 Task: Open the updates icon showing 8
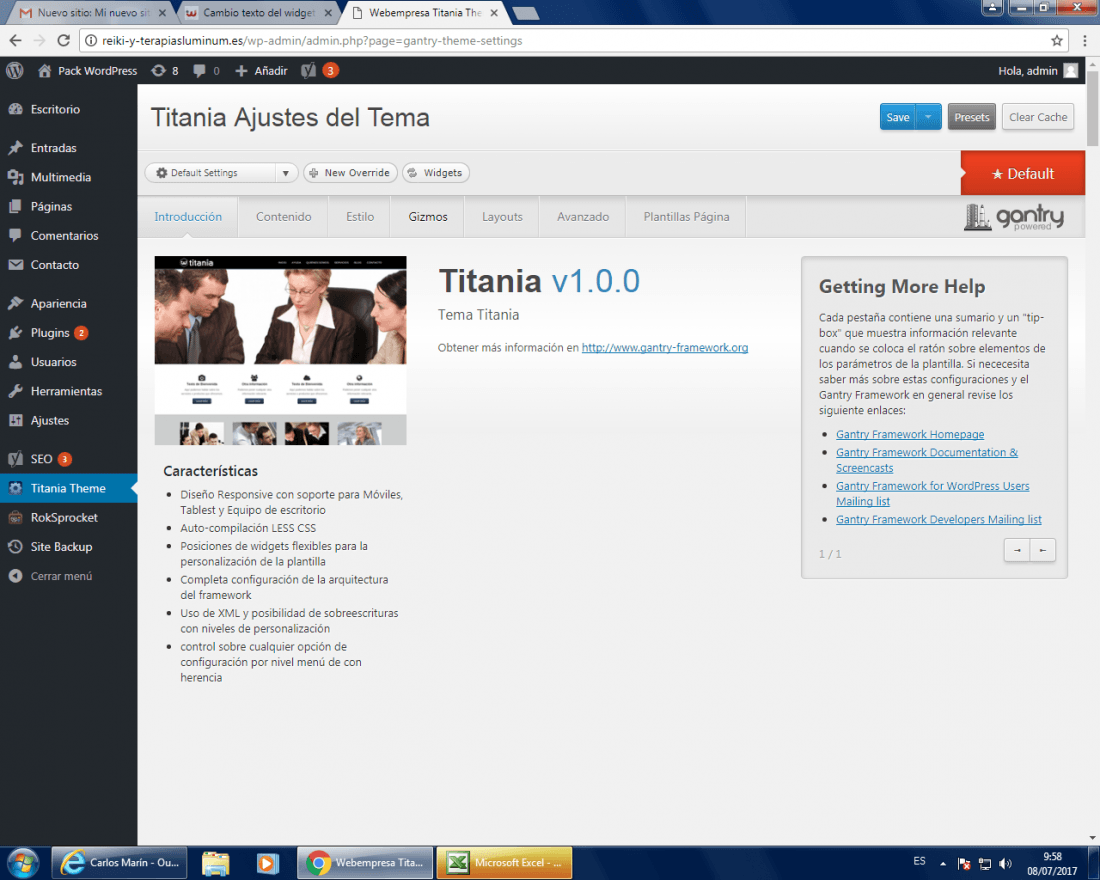[x=165, y=71]
